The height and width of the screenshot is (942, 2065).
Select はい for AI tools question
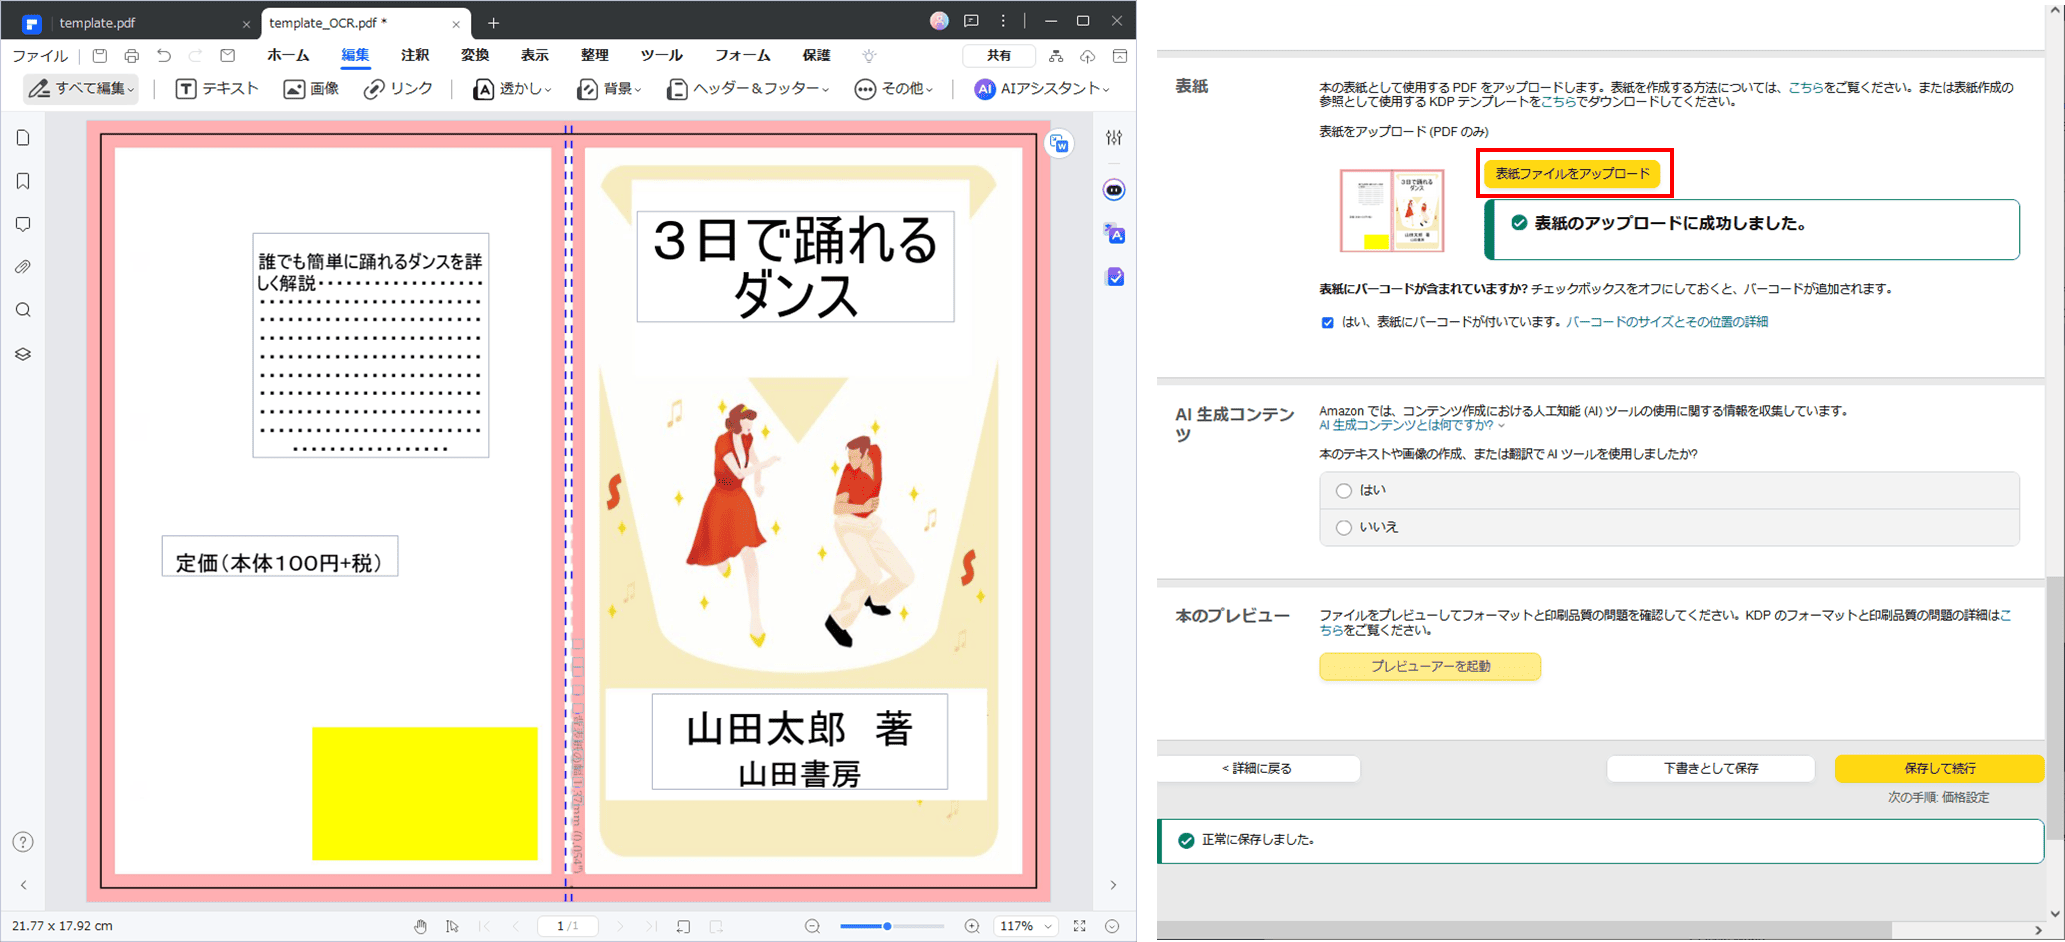point(1344,491)
